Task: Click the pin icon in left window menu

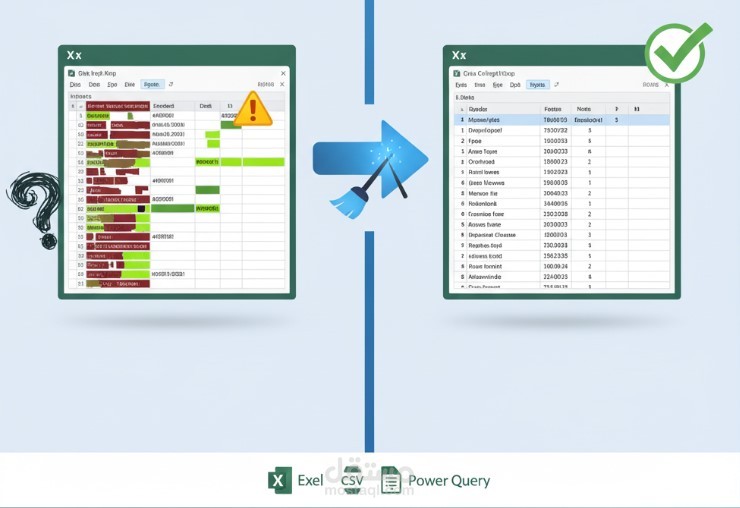Action: coord(171,85)
